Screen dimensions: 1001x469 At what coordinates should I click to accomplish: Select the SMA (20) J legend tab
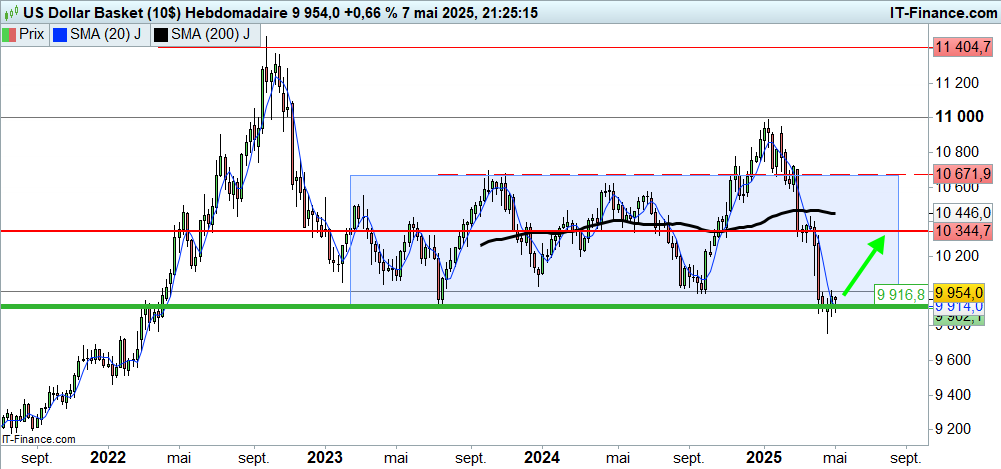click(98, 33)
